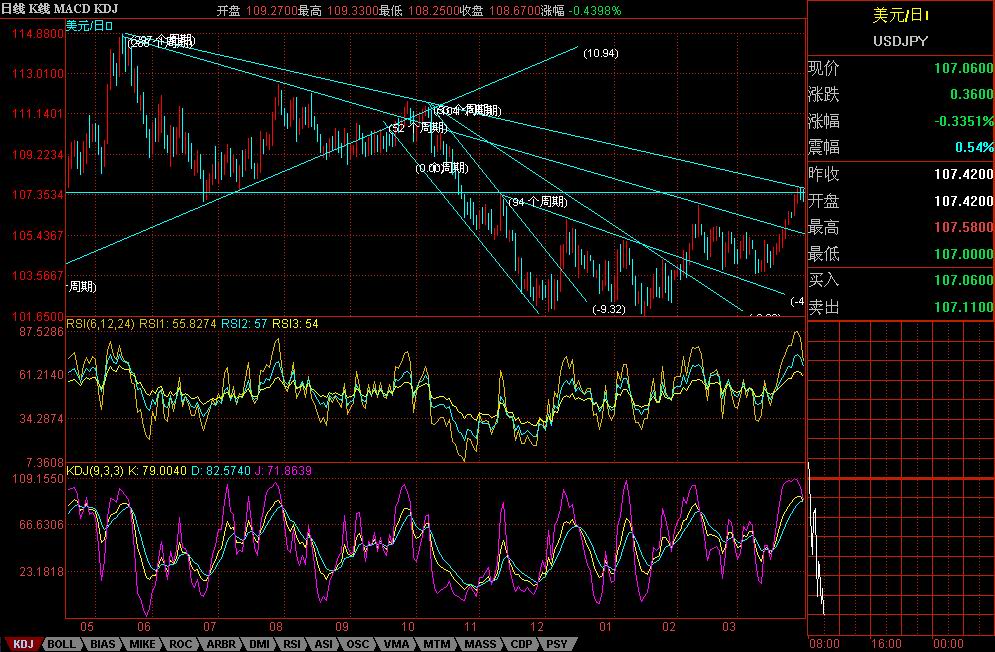Click the 16:00 label on intraday axis
The width and height of the screenshot is (995, 652).
[886, 643]
